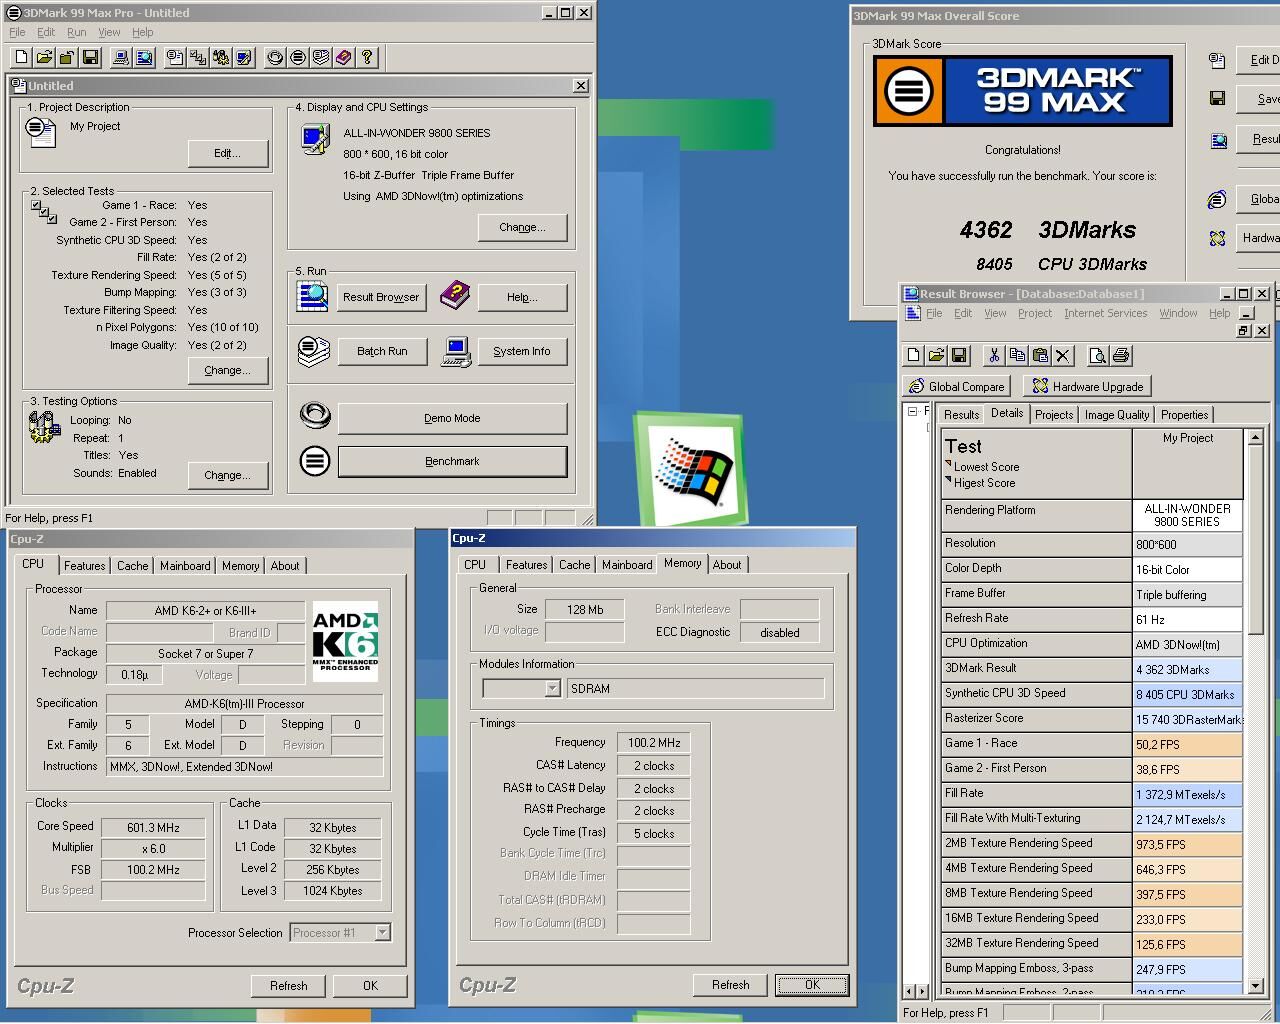Switch to Properties tab in Result Browser
Screen dimensions: 1280x1024
click(x=1184, y=415)
